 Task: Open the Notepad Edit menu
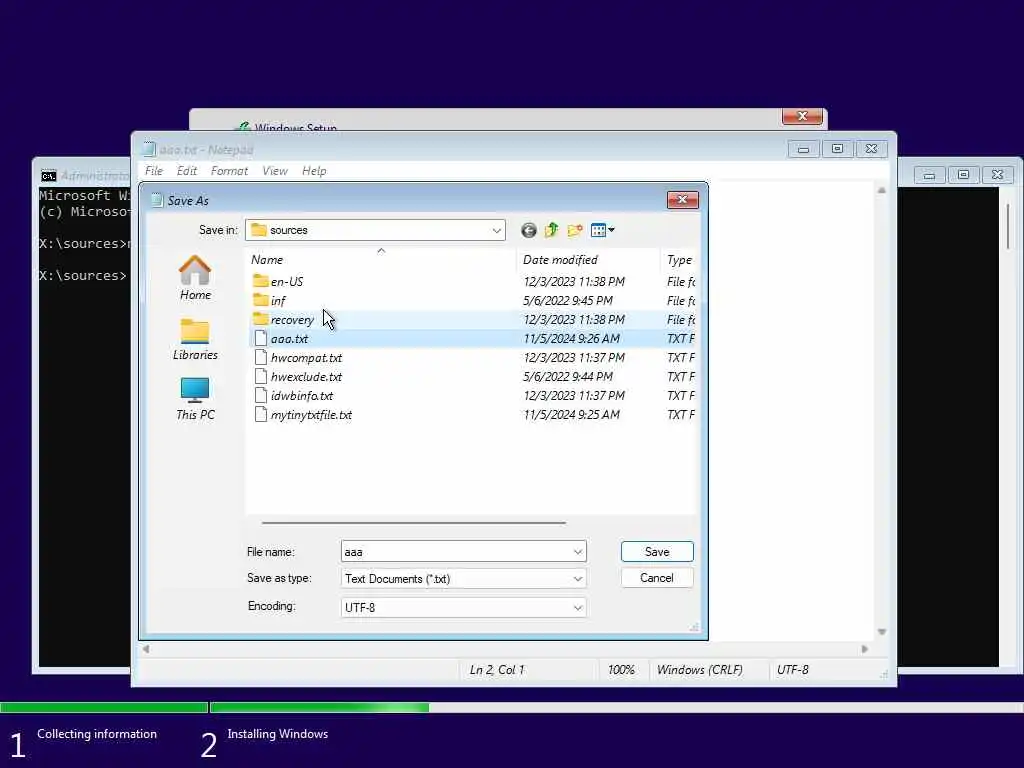187,171
